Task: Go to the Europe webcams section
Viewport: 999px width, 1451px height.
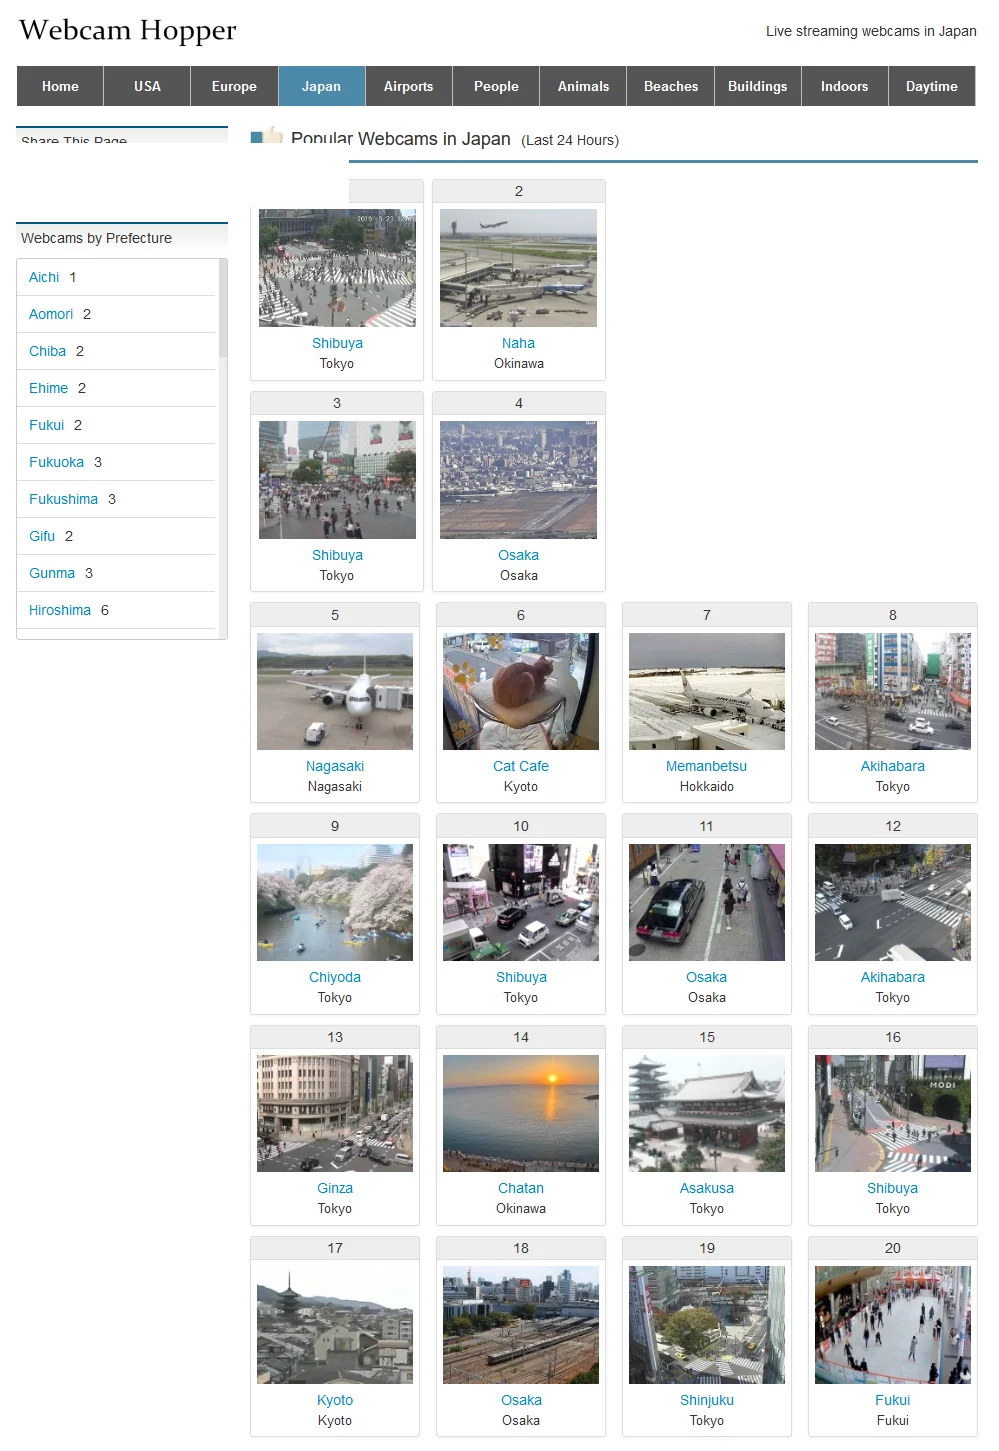Action: pos(234,86)
